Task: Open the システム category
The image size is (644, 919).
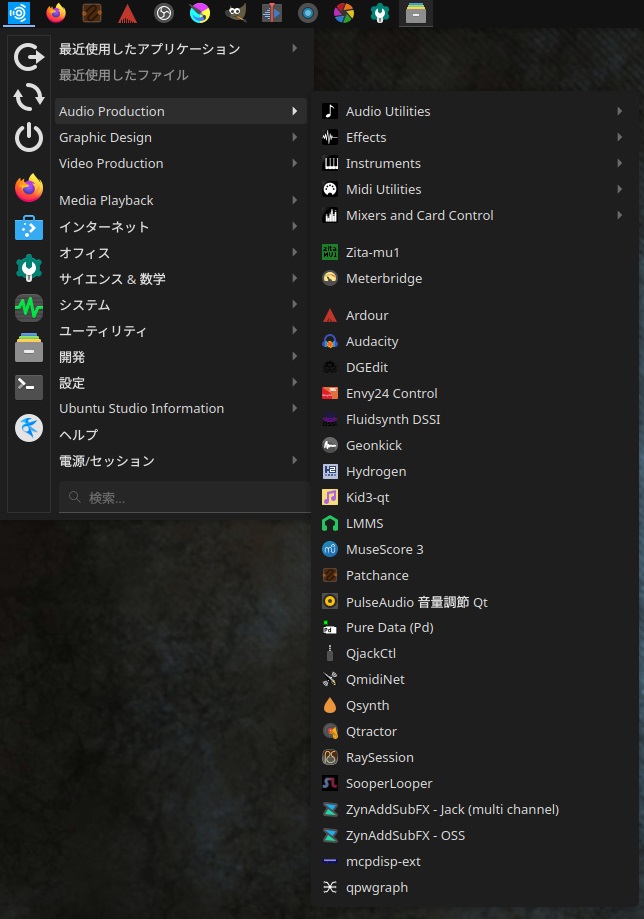Action: coord(180,305)
